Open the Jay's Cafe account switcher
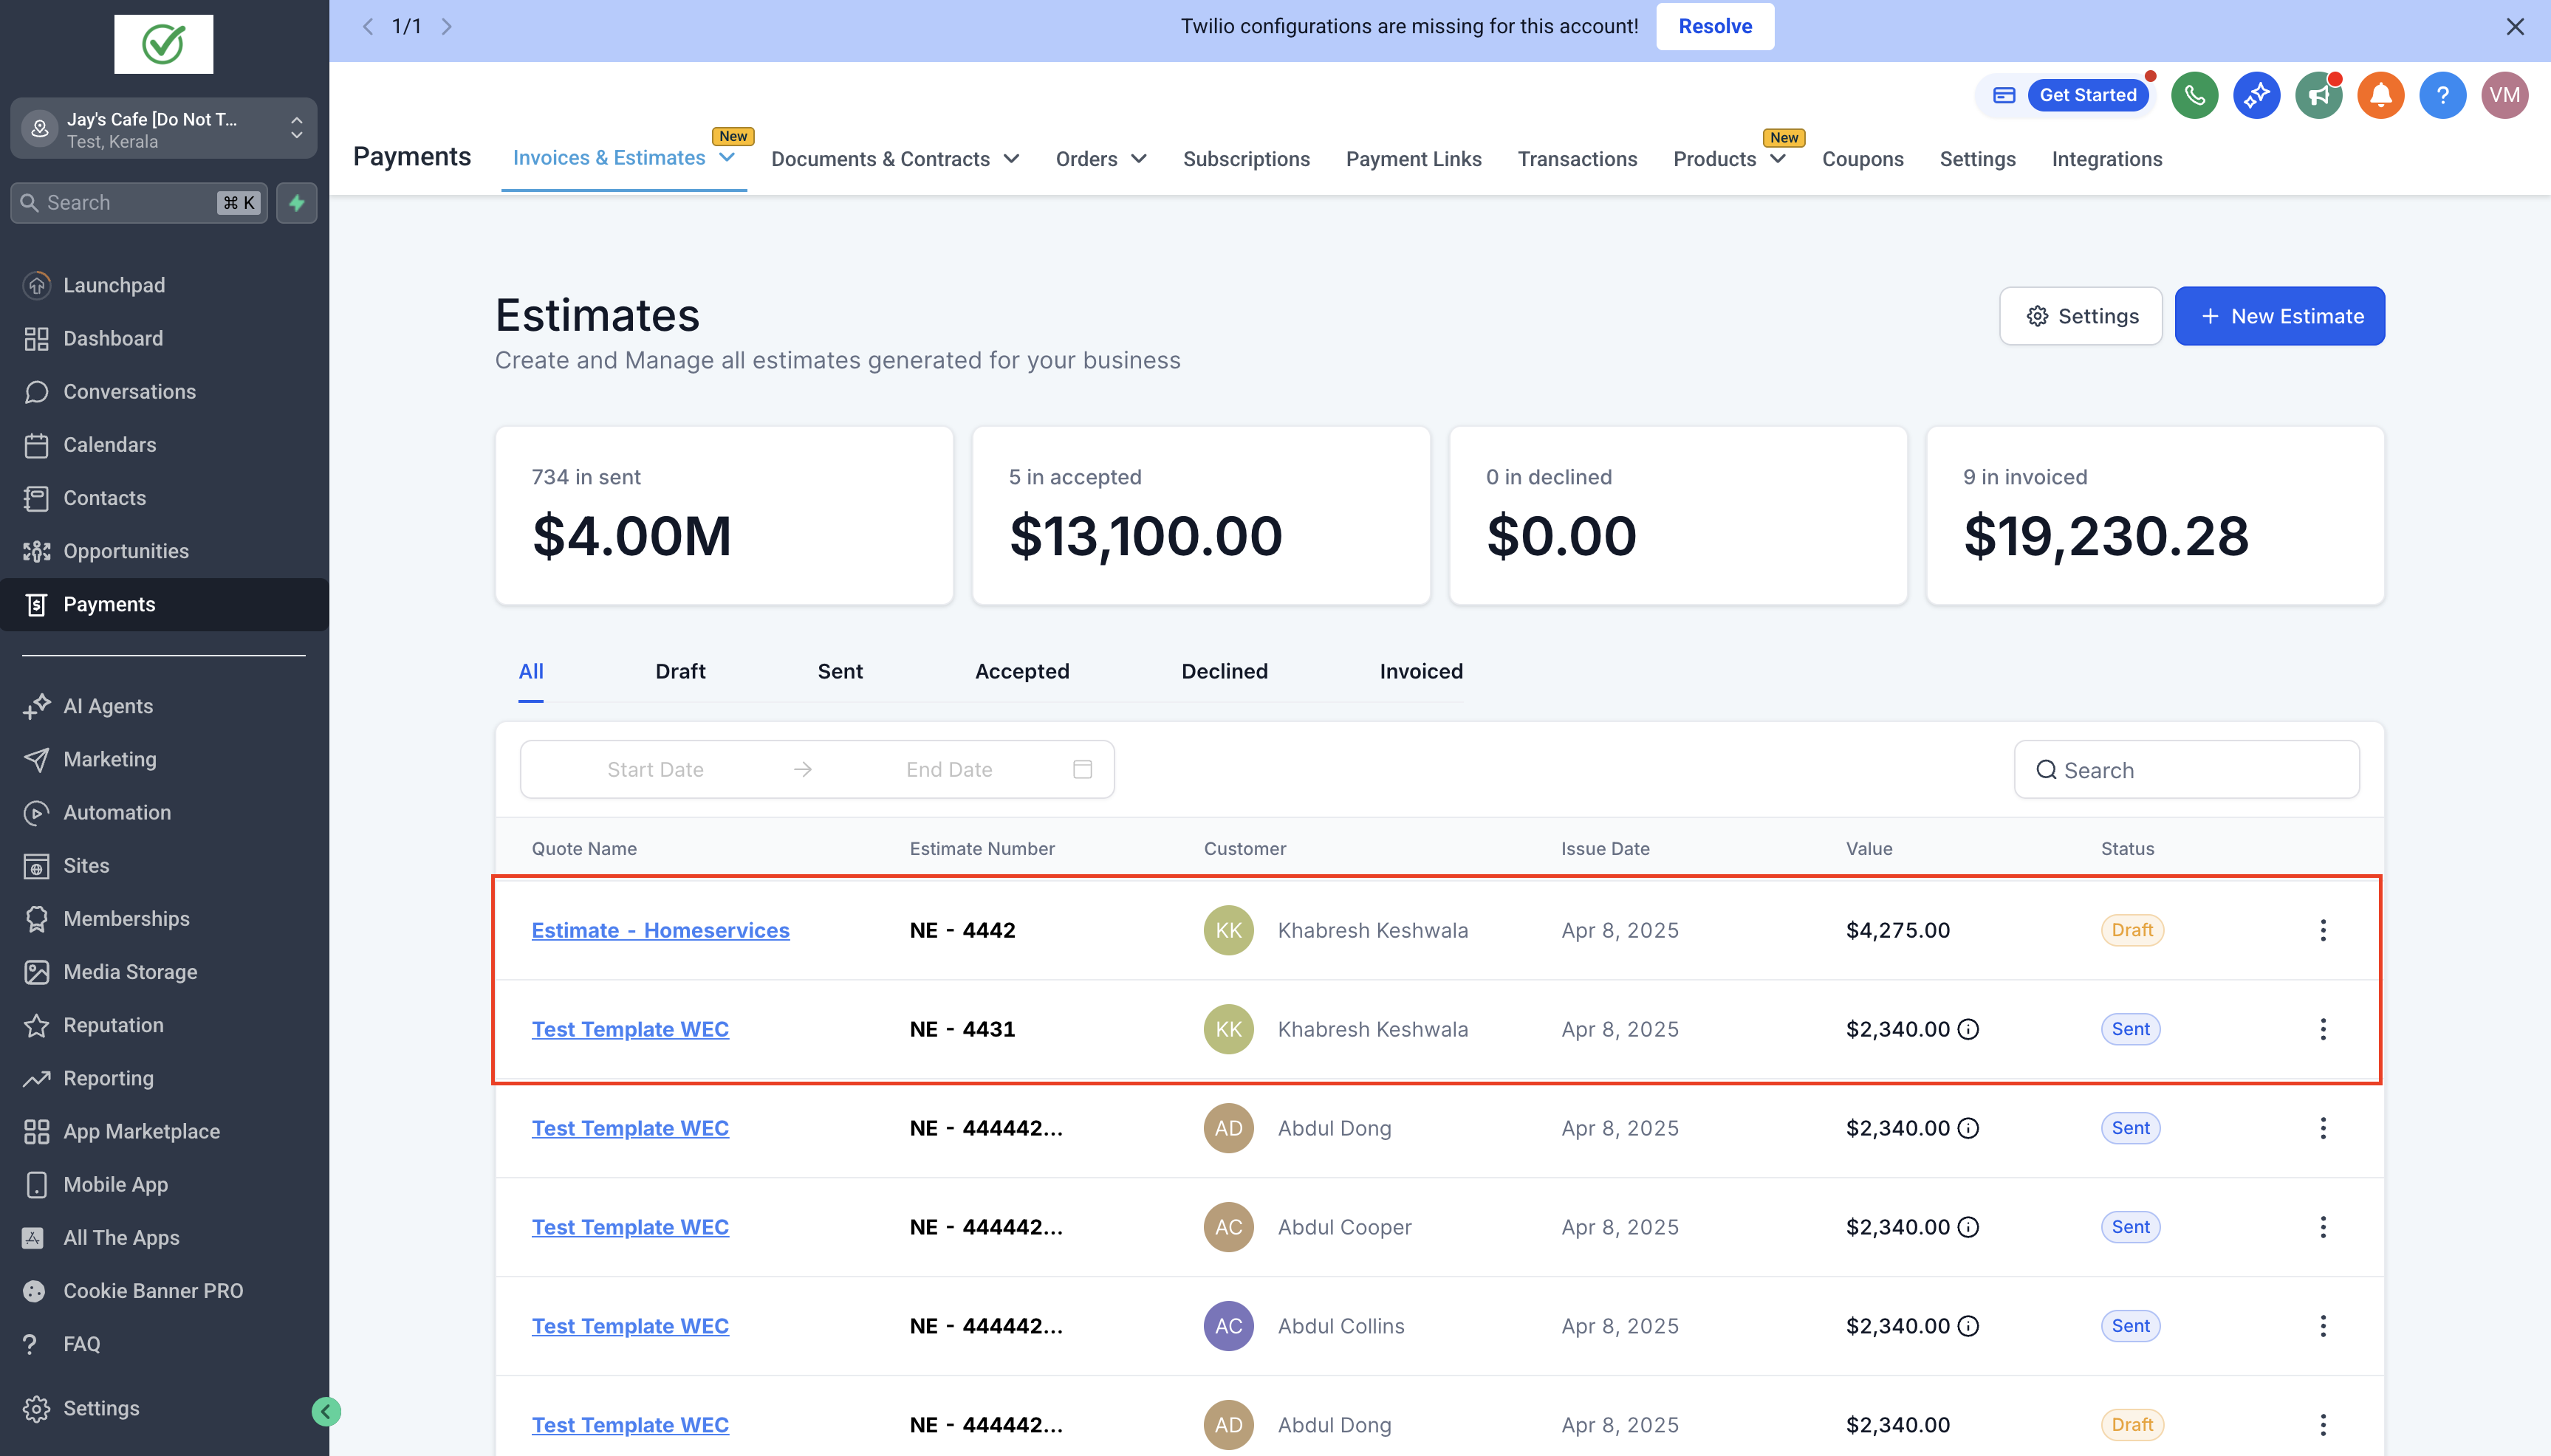 pyautogui.click(x=164, y=129)
